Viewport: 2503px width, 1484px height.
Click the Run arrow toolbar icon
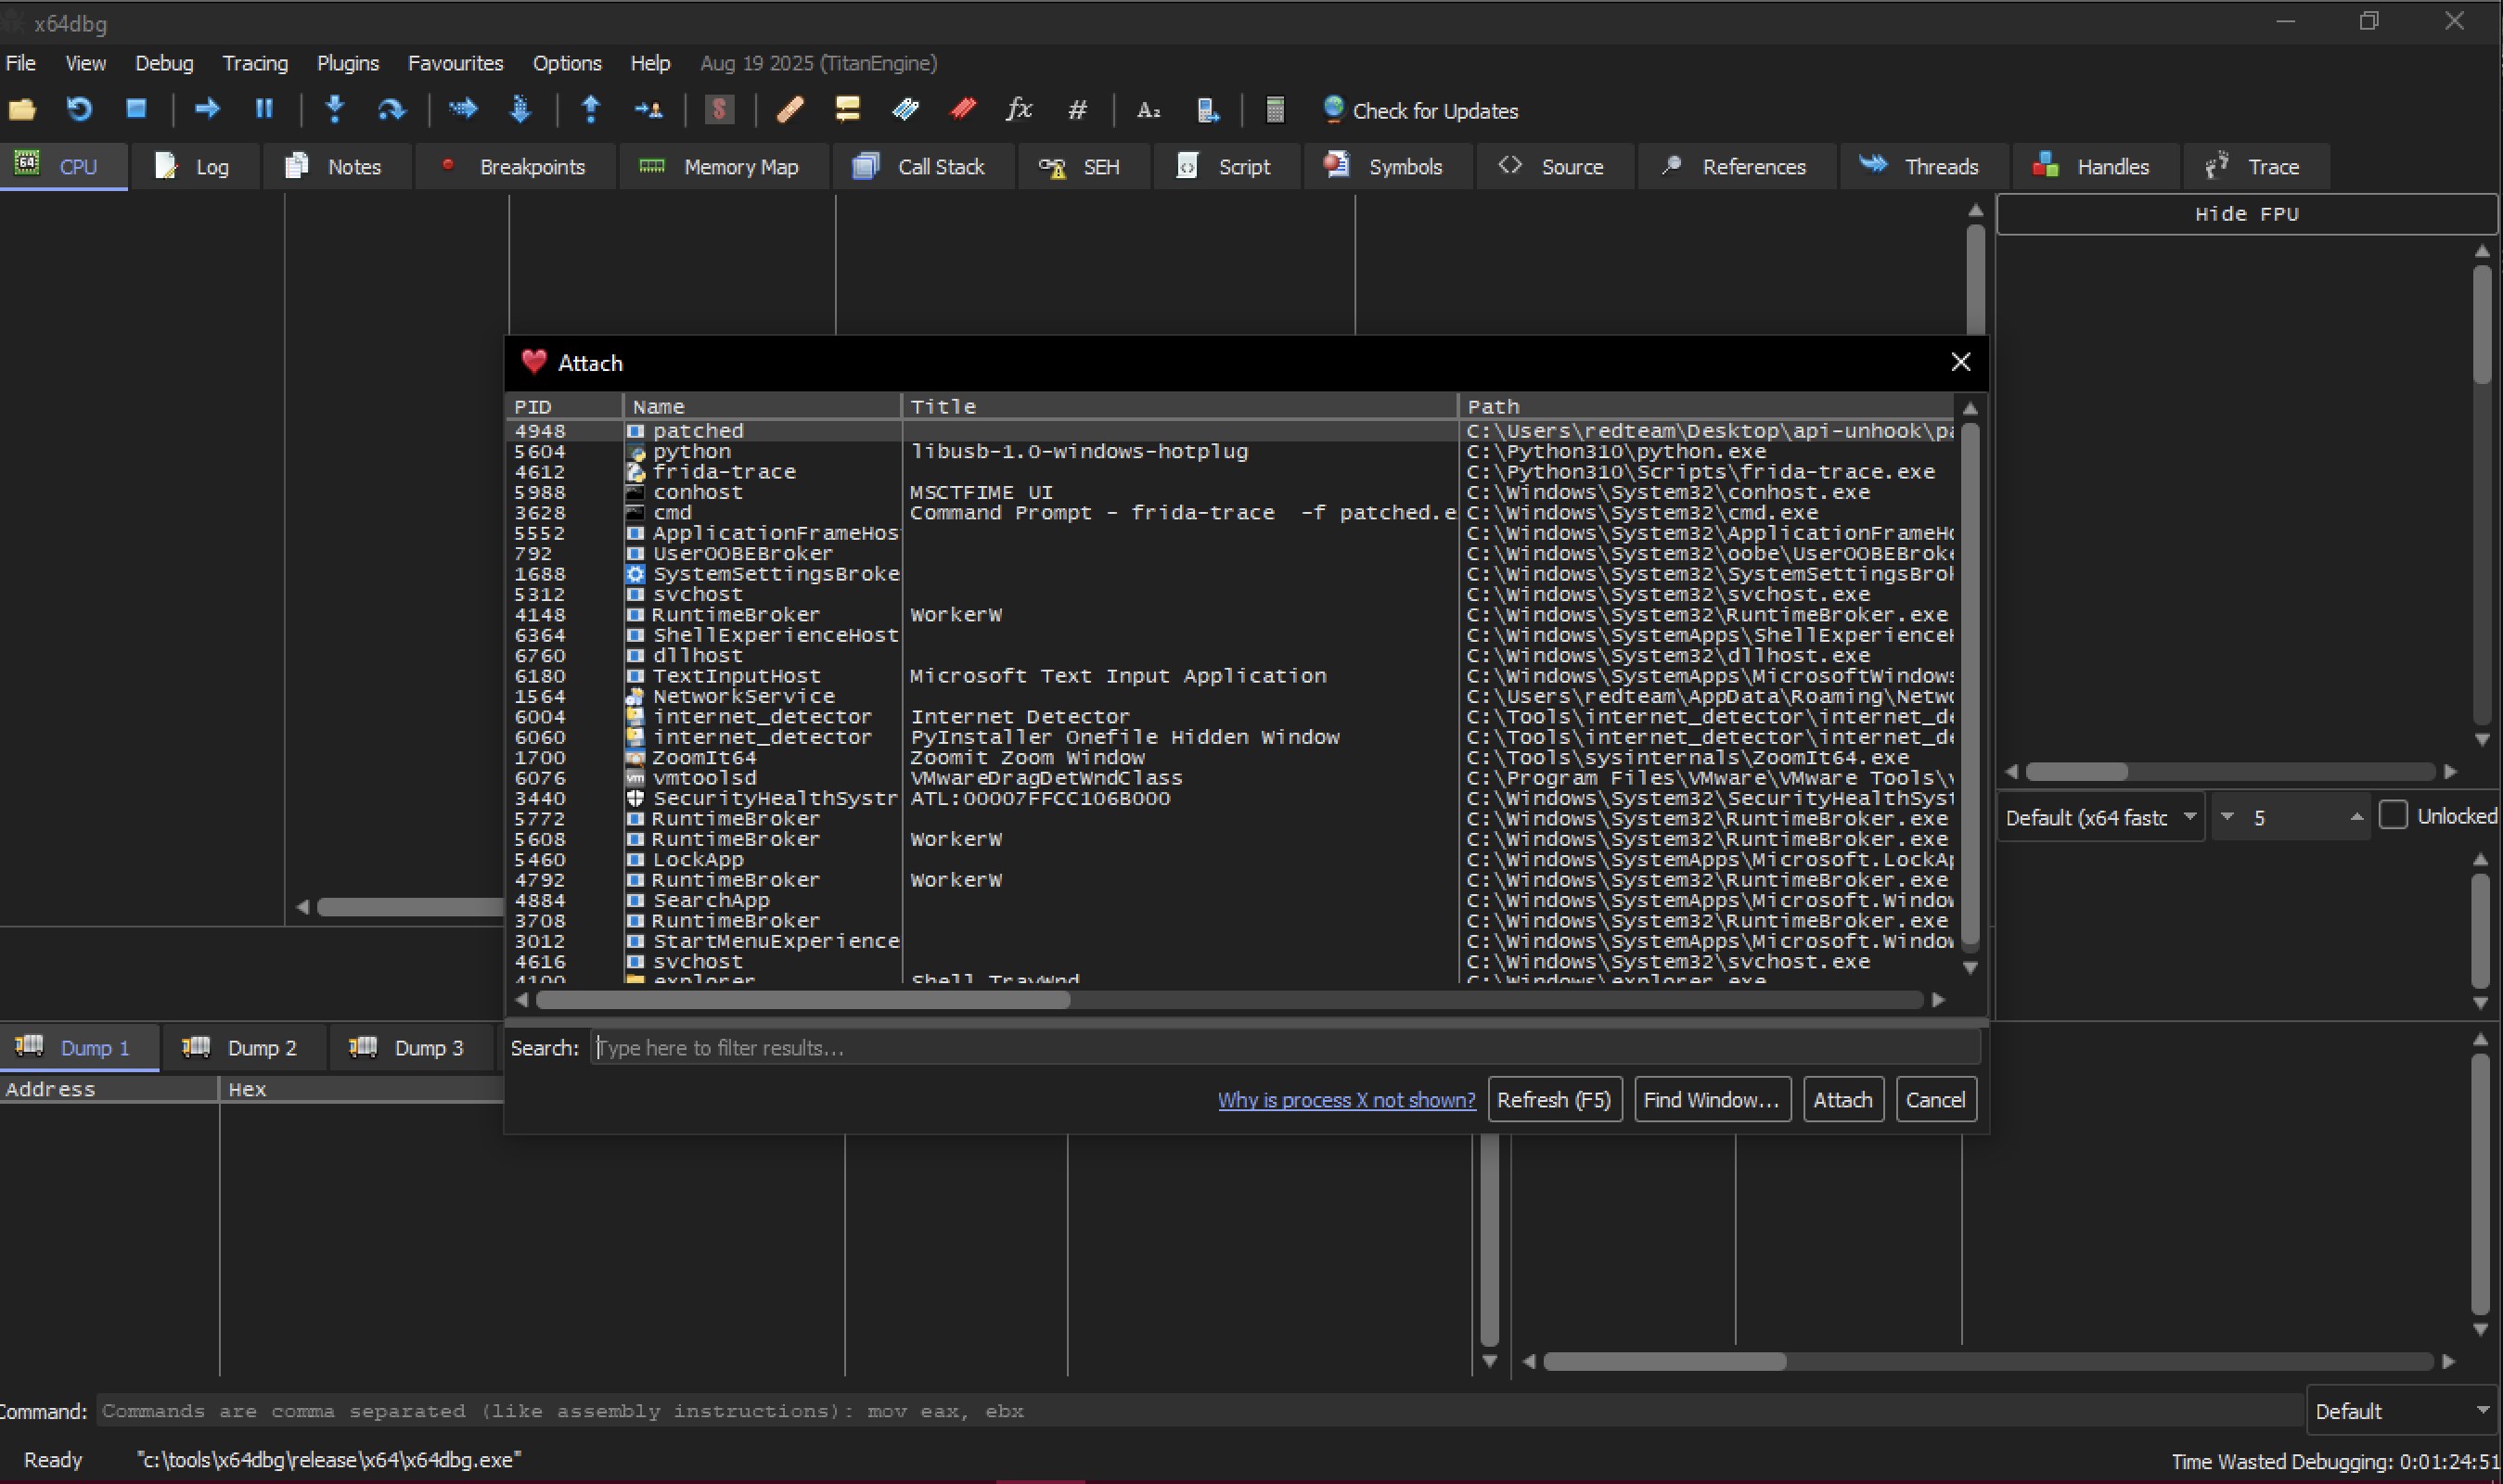(207, 110)
